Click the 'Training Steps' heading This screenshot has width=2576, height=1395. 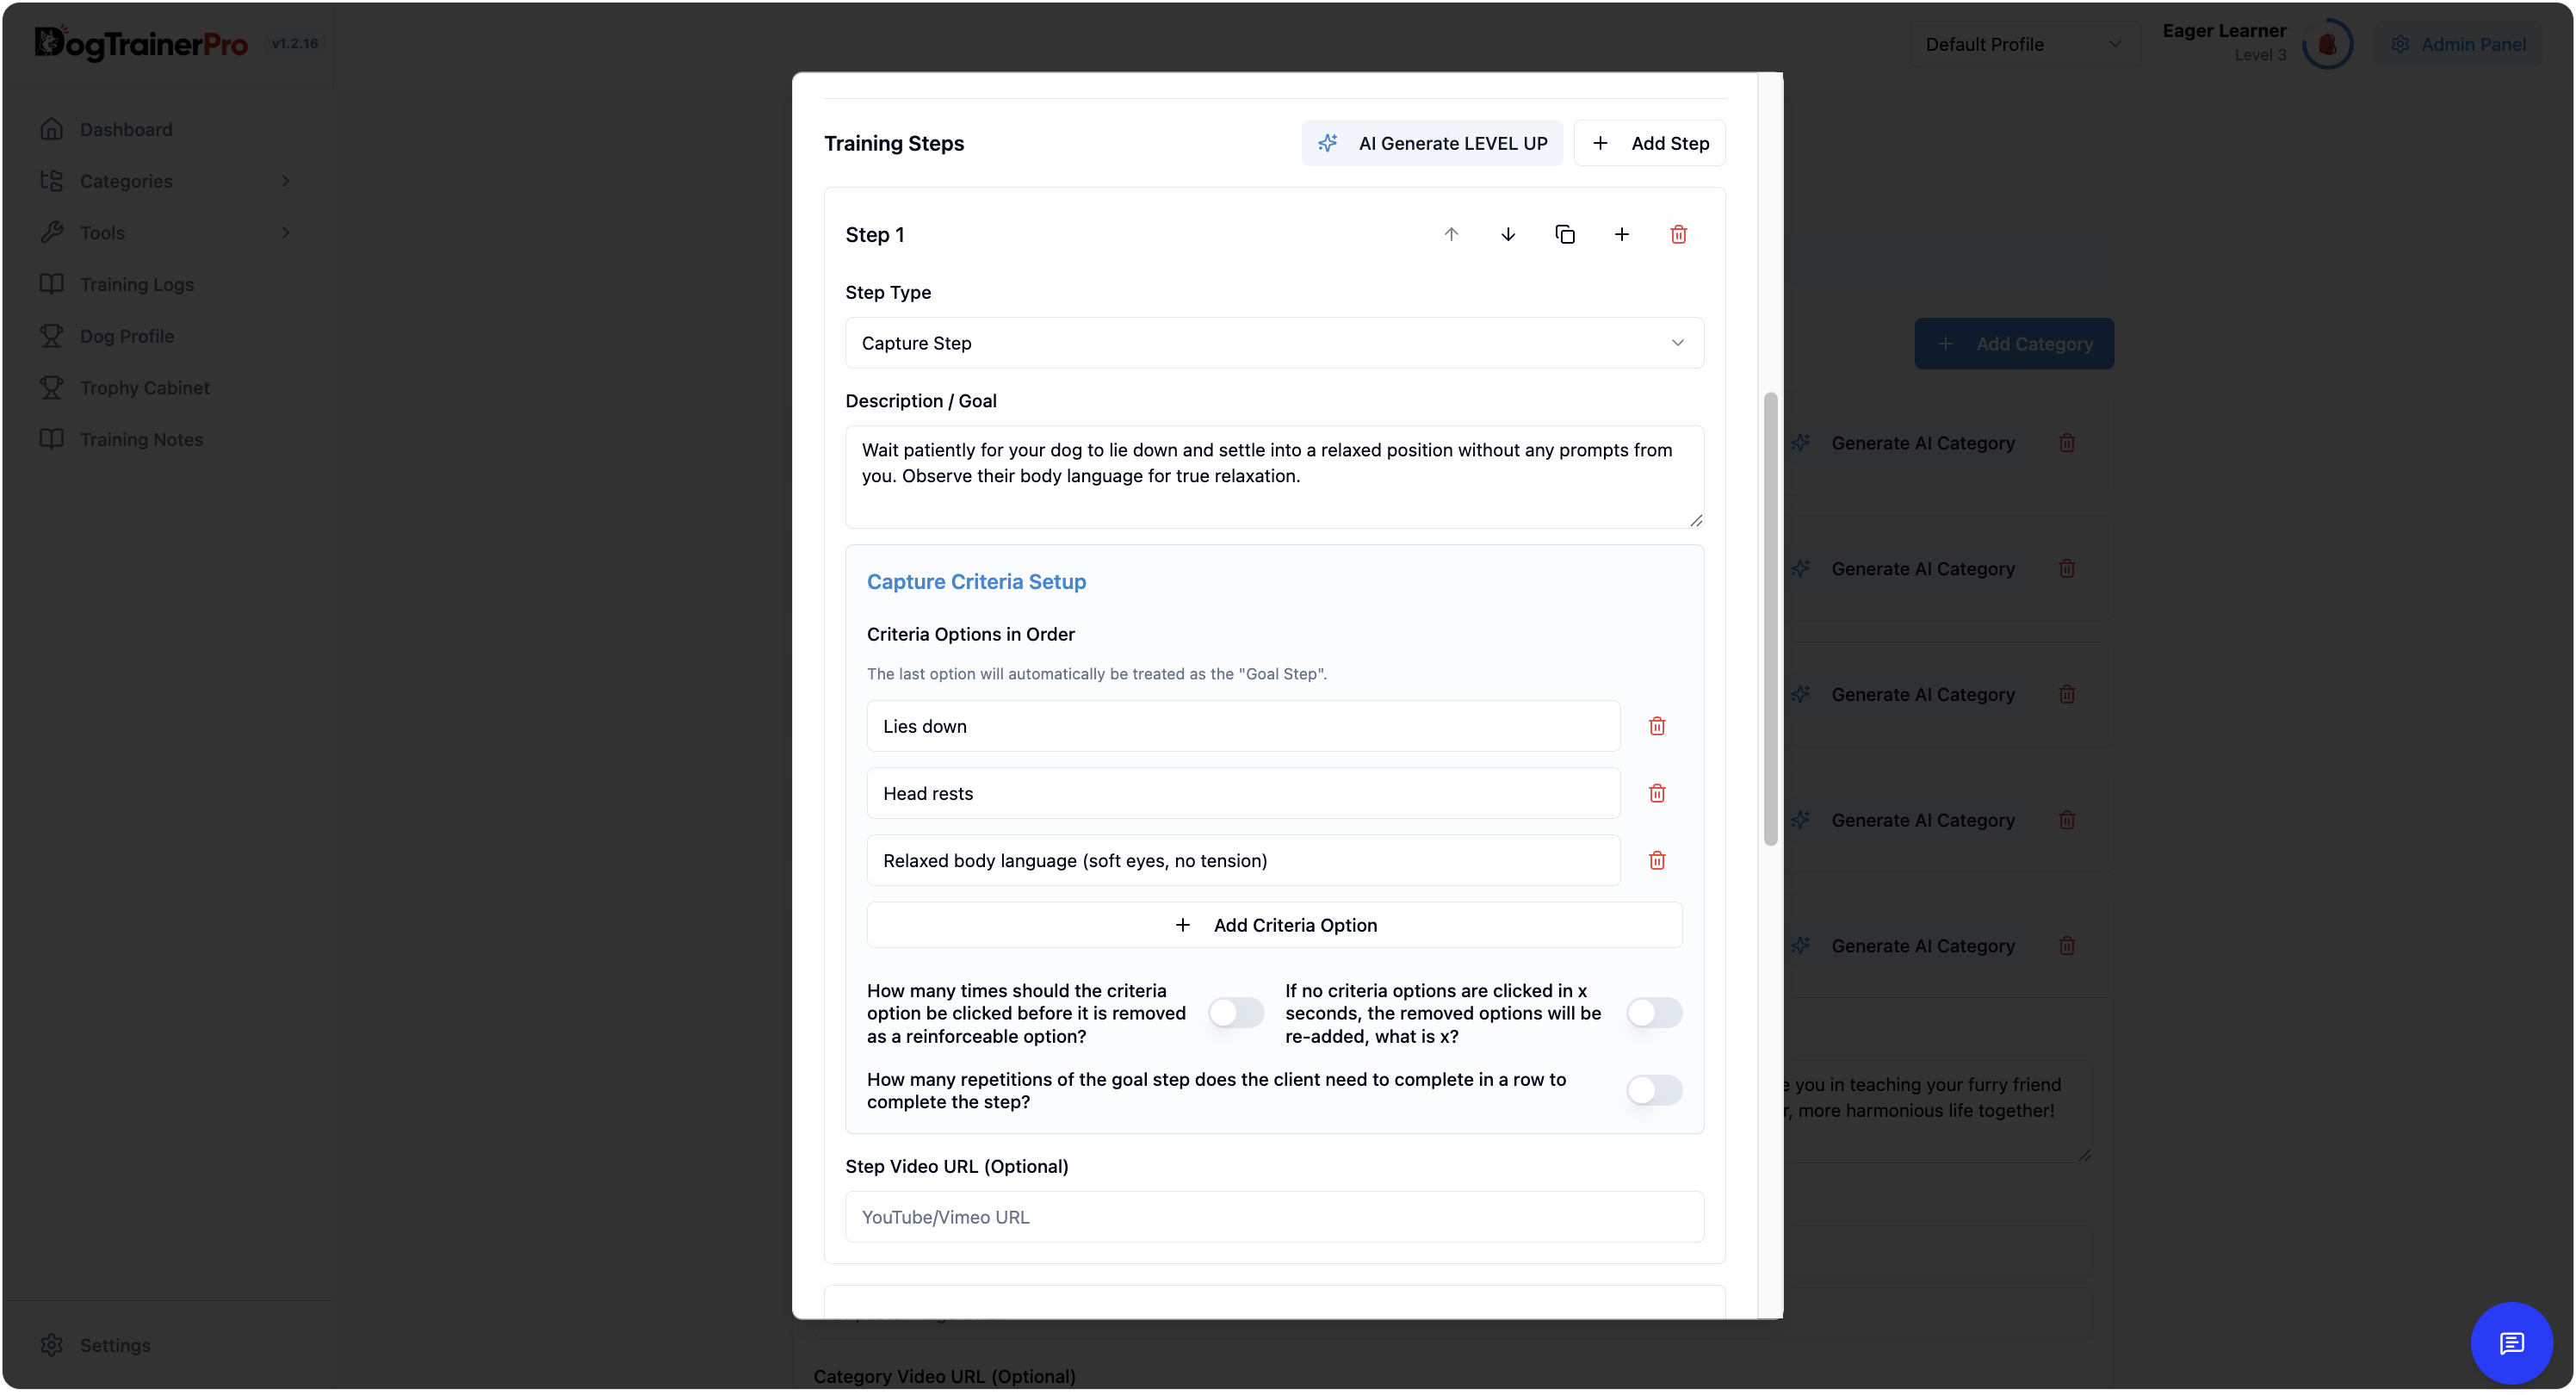[x=894, y=143]
